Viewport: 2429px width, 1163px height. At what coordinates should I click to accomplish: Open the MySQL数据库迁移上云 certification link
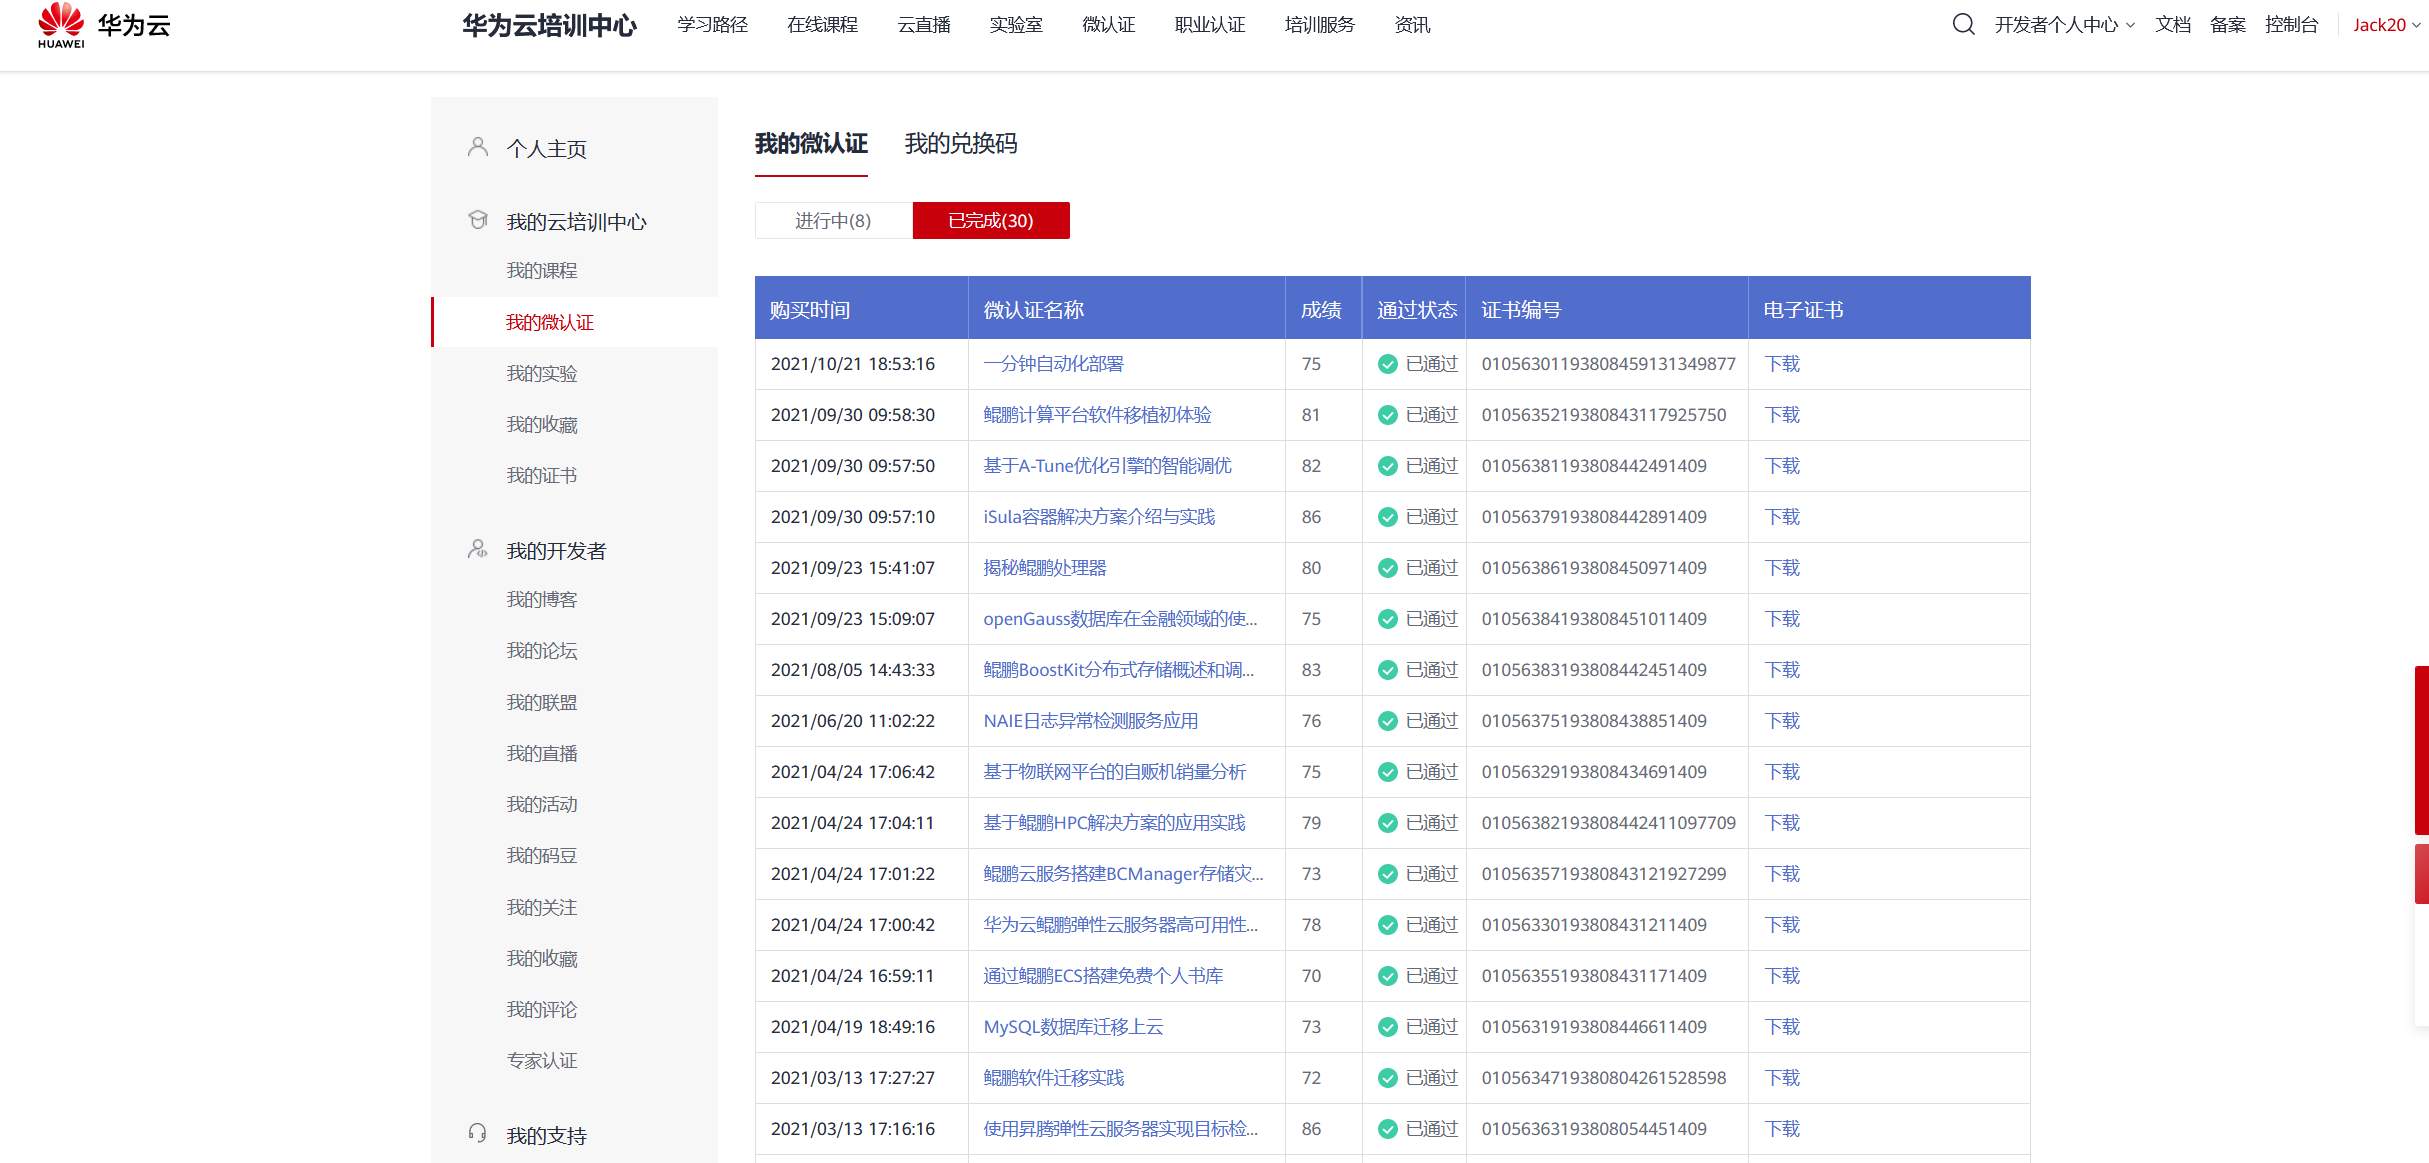click(1073, 1027)
